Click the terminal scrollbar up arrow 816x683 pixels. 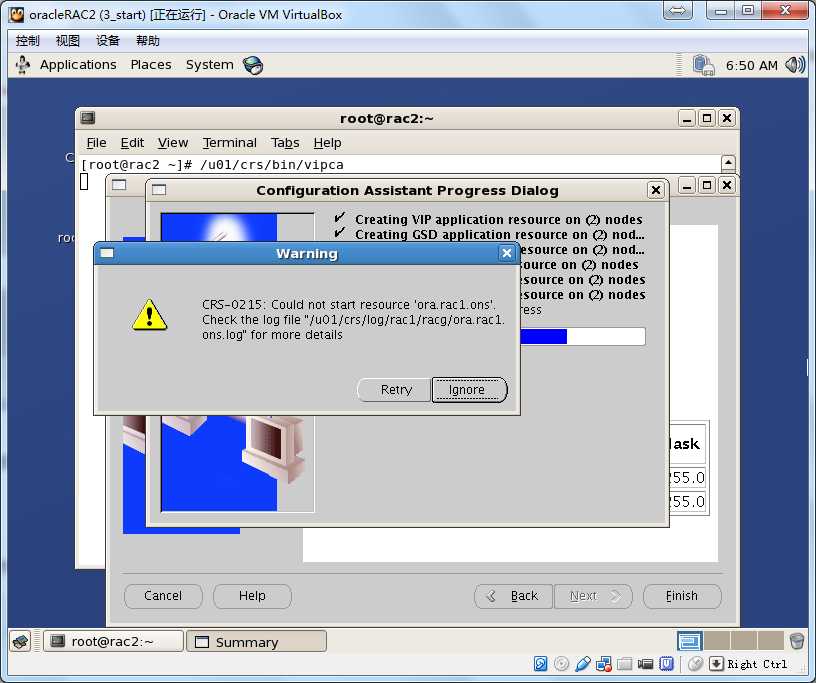coord(728,163)
